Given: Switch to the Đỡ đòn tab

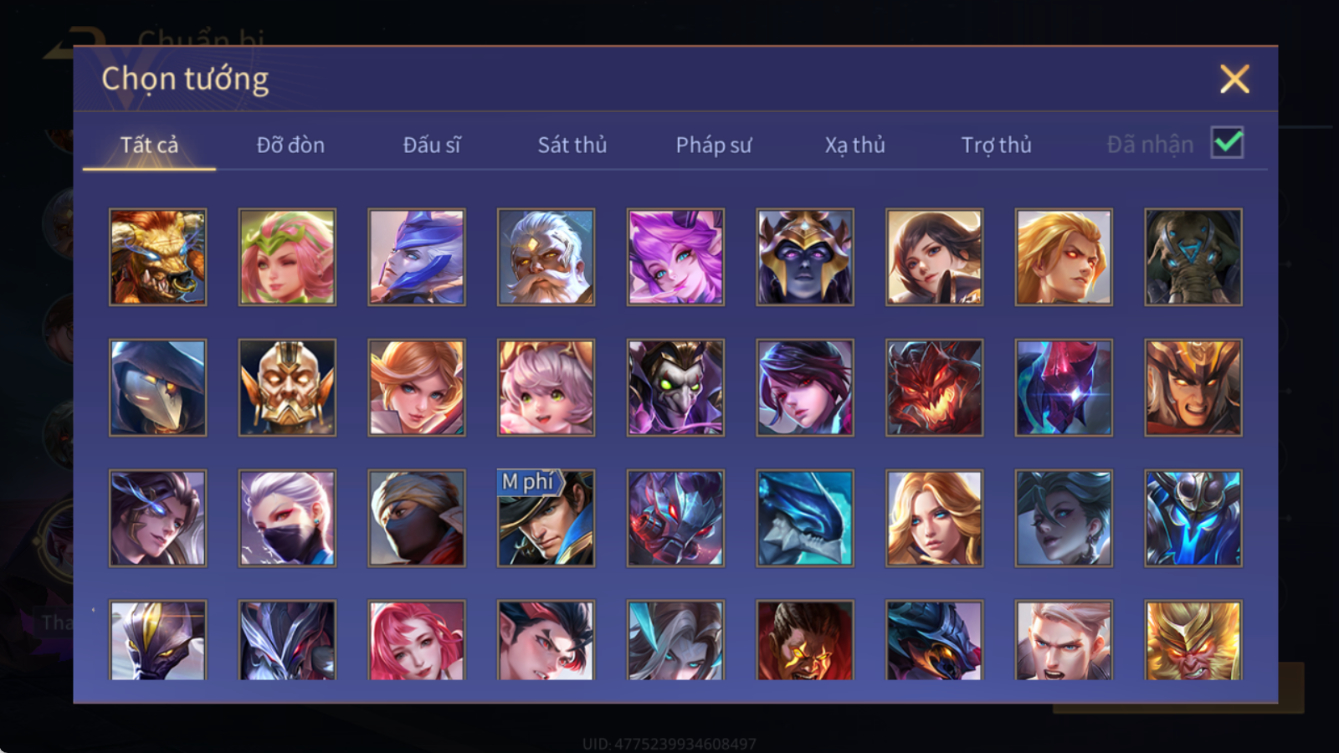Looking at the screenshot, I should (291, 145).
